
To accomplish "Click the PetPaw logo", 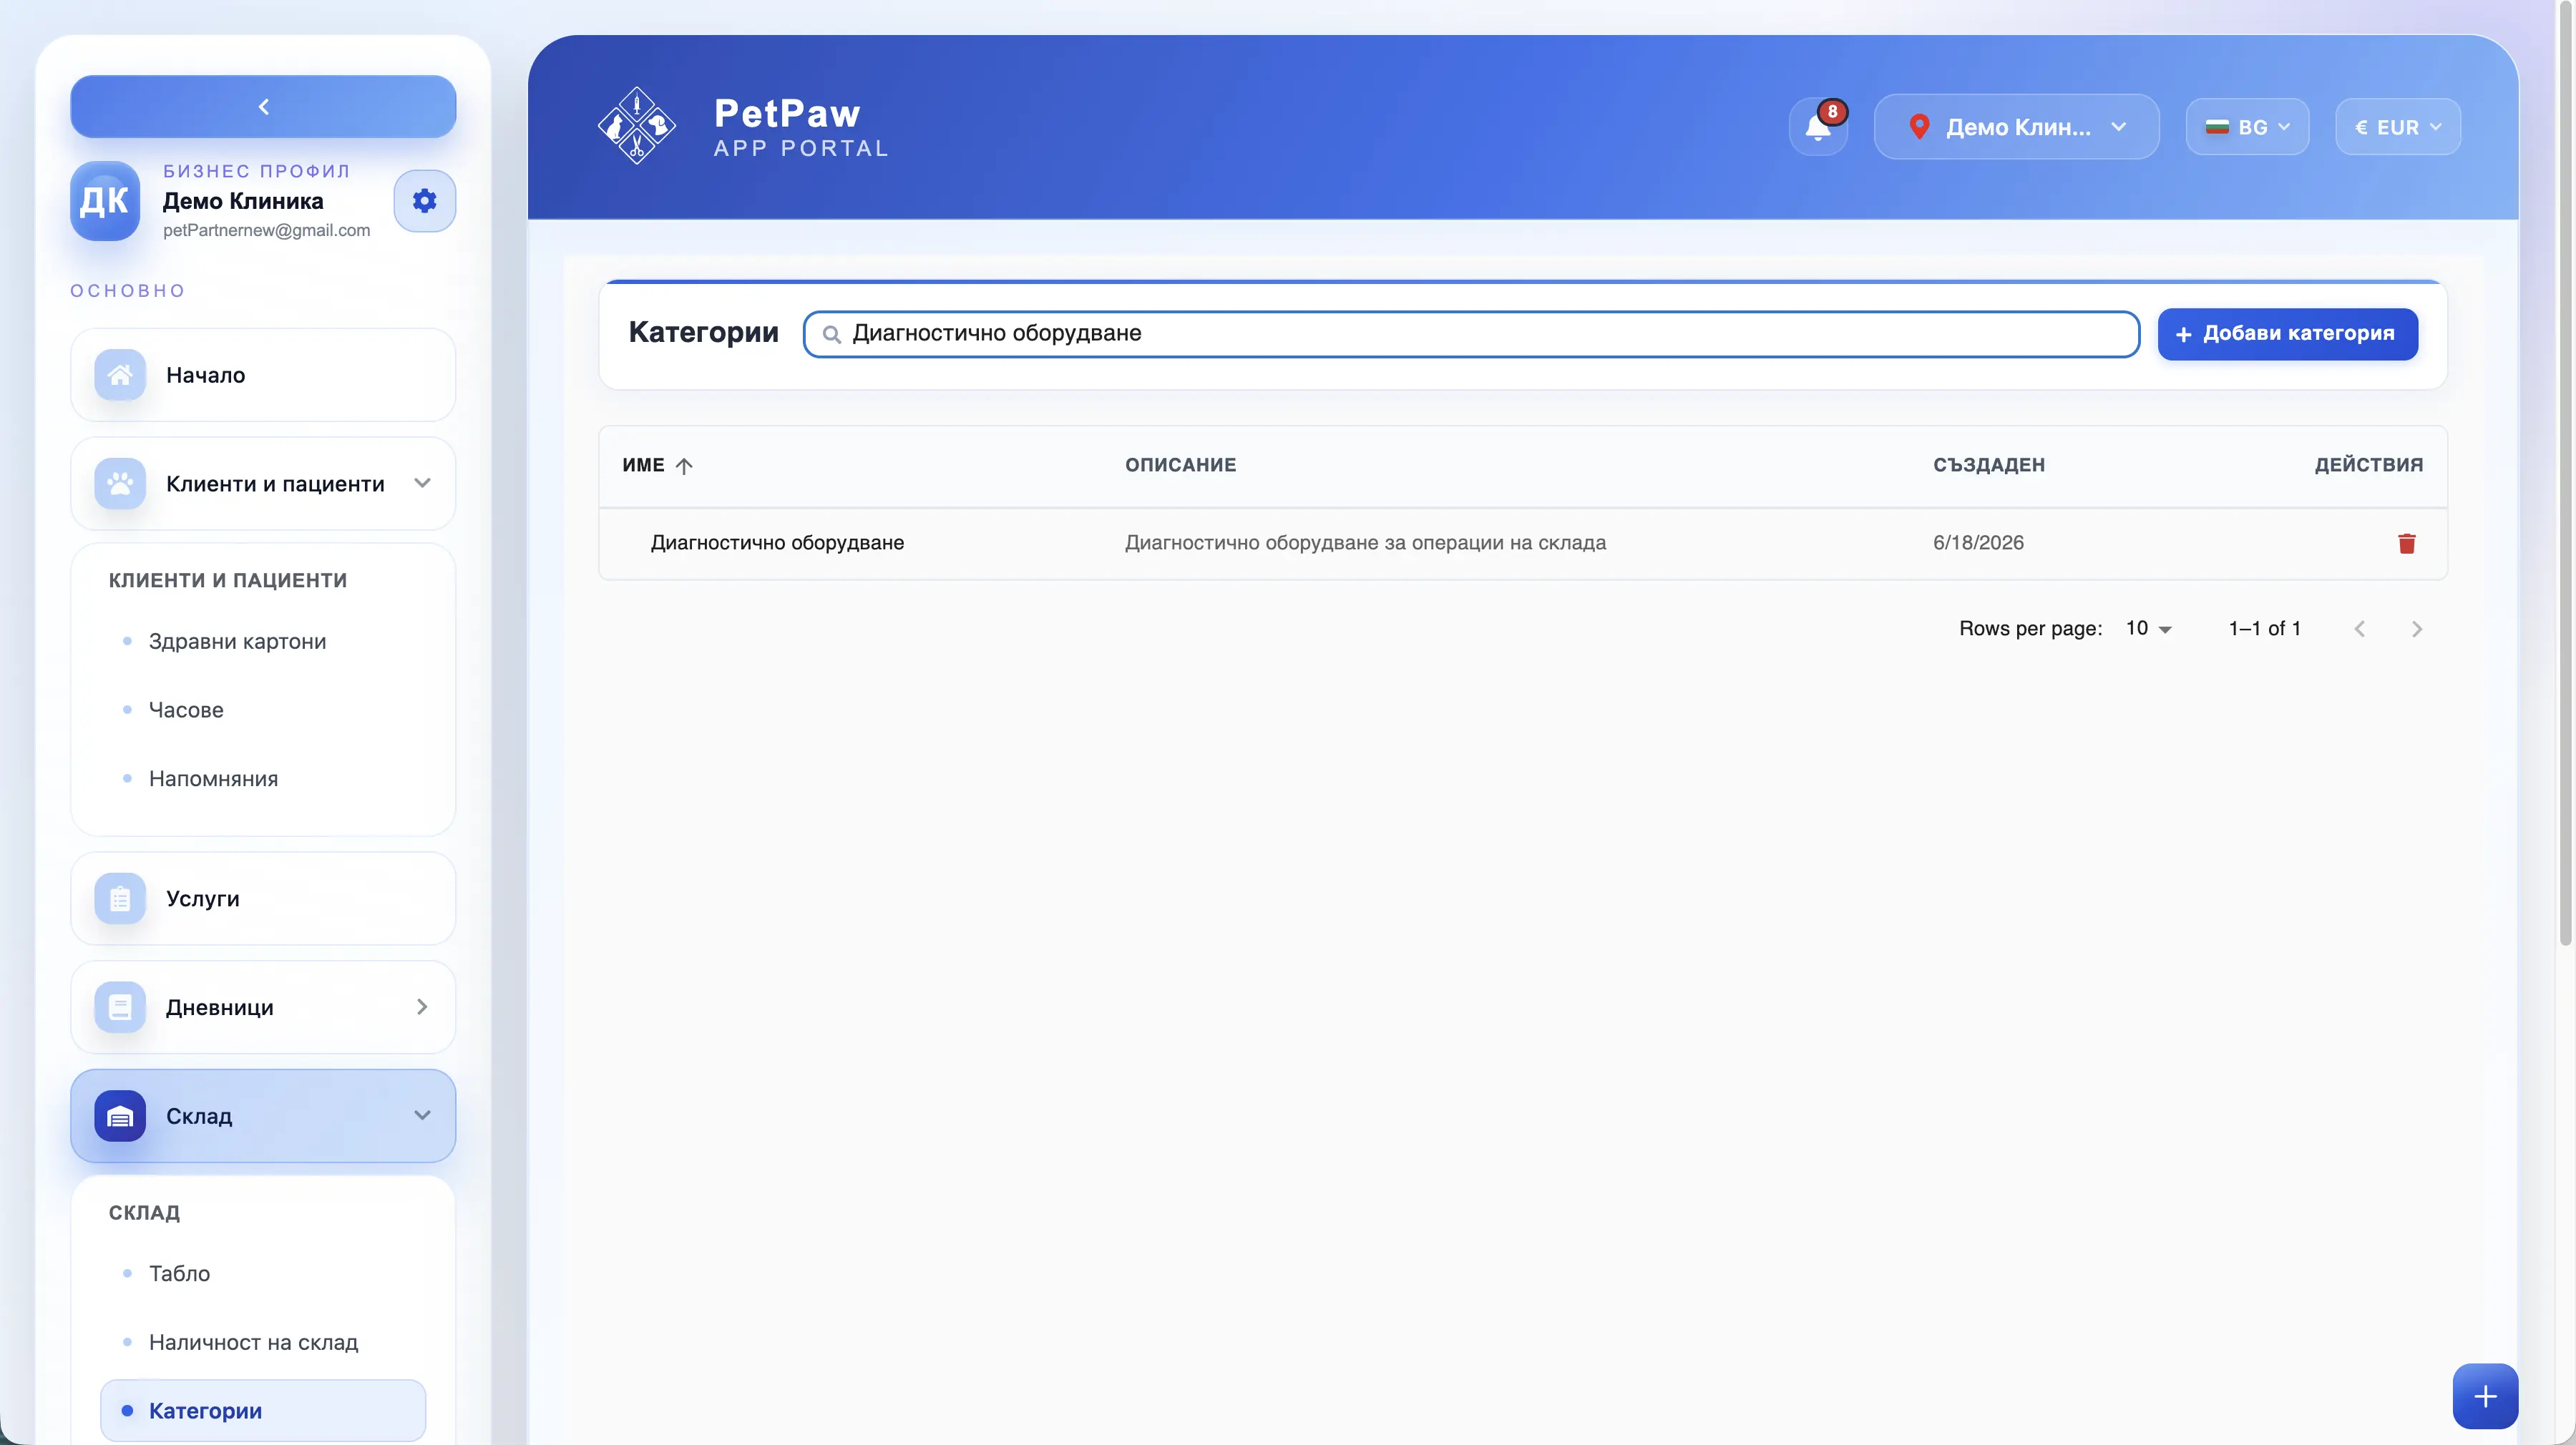I will 636,126.
